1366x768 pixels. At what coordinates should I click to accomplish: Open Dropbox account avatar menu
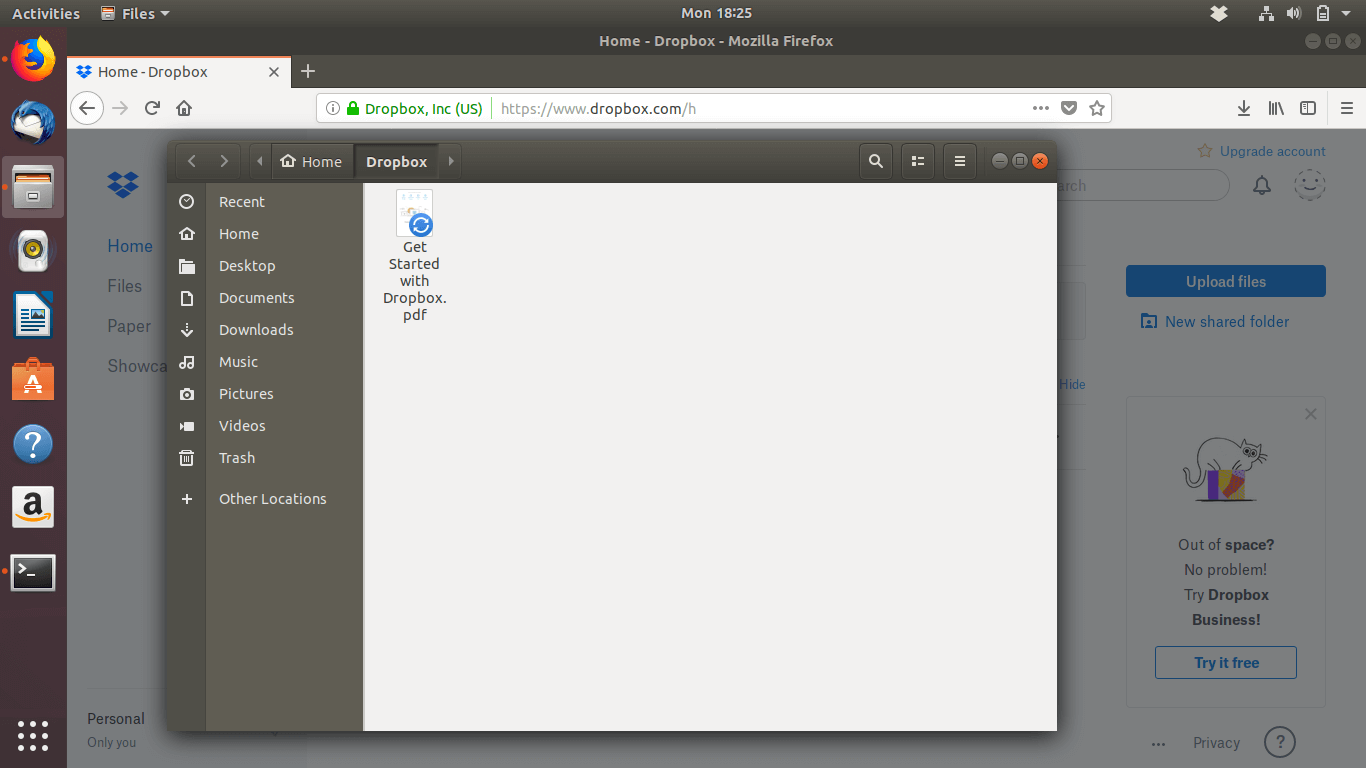coord(1310,185)
